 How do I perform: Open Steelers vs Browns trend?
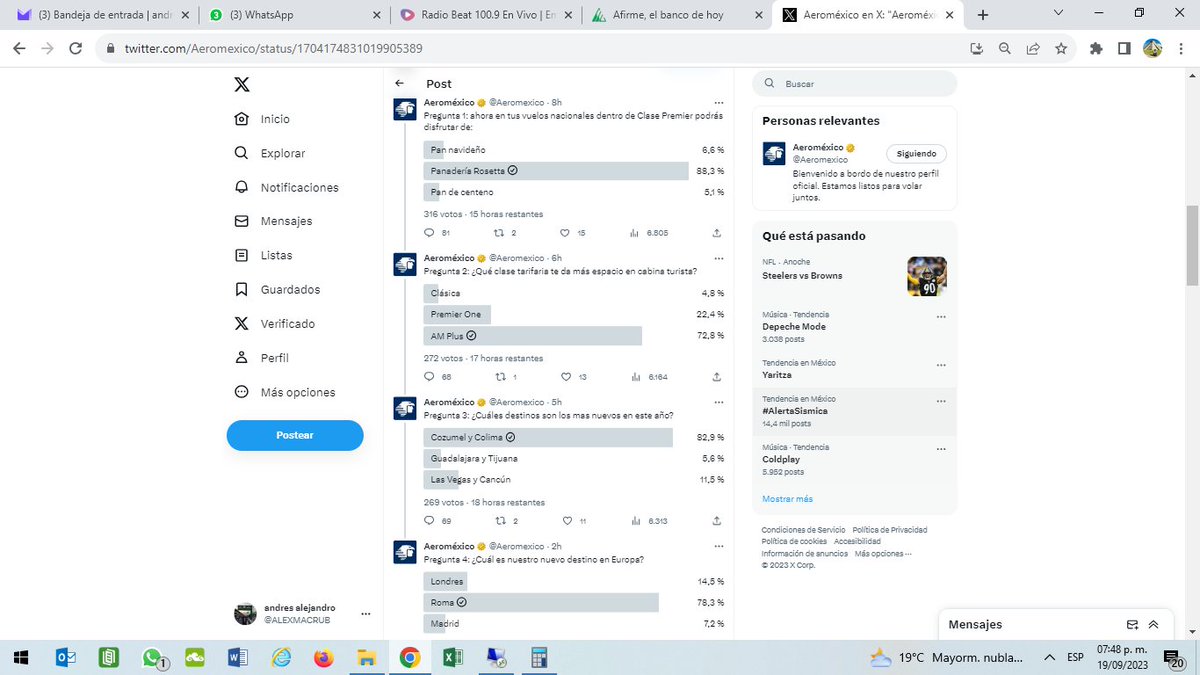pyautogui.click(x=854, y=275)
